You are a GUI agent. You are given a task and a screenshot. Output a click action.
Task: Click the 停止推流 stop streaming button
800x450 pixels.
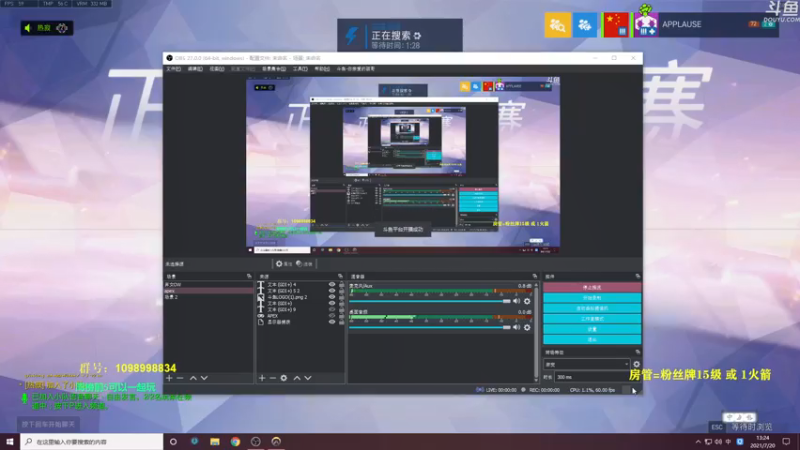coord(592,287)
